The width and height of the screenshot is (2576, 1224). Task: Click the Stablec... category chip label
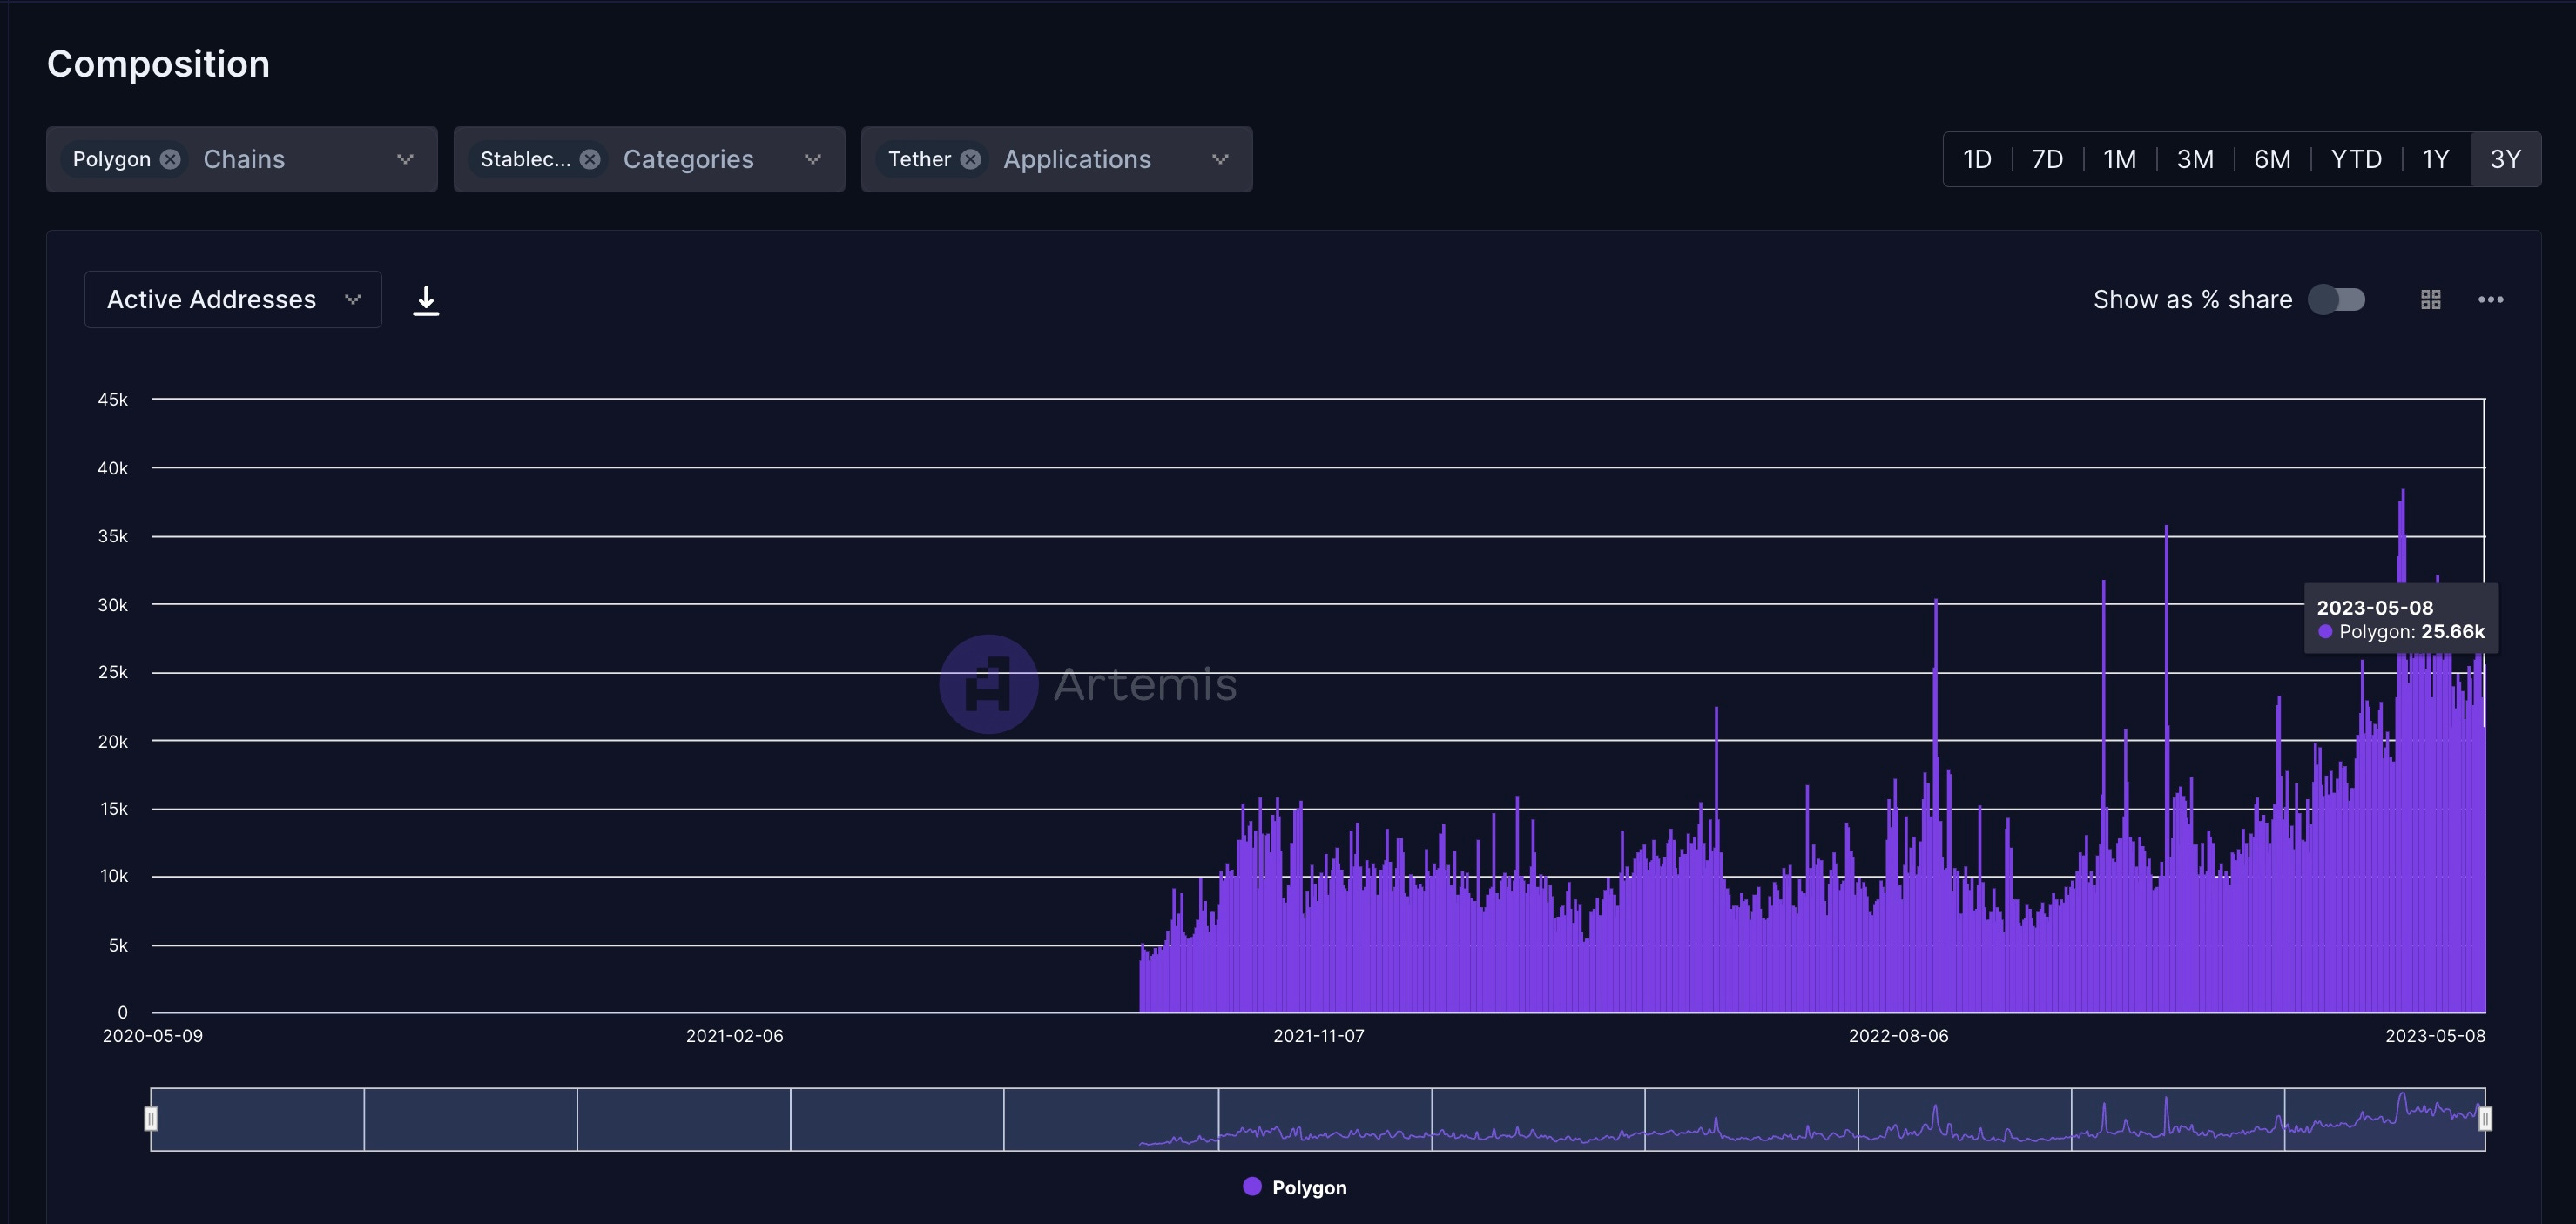click(525, 159)
